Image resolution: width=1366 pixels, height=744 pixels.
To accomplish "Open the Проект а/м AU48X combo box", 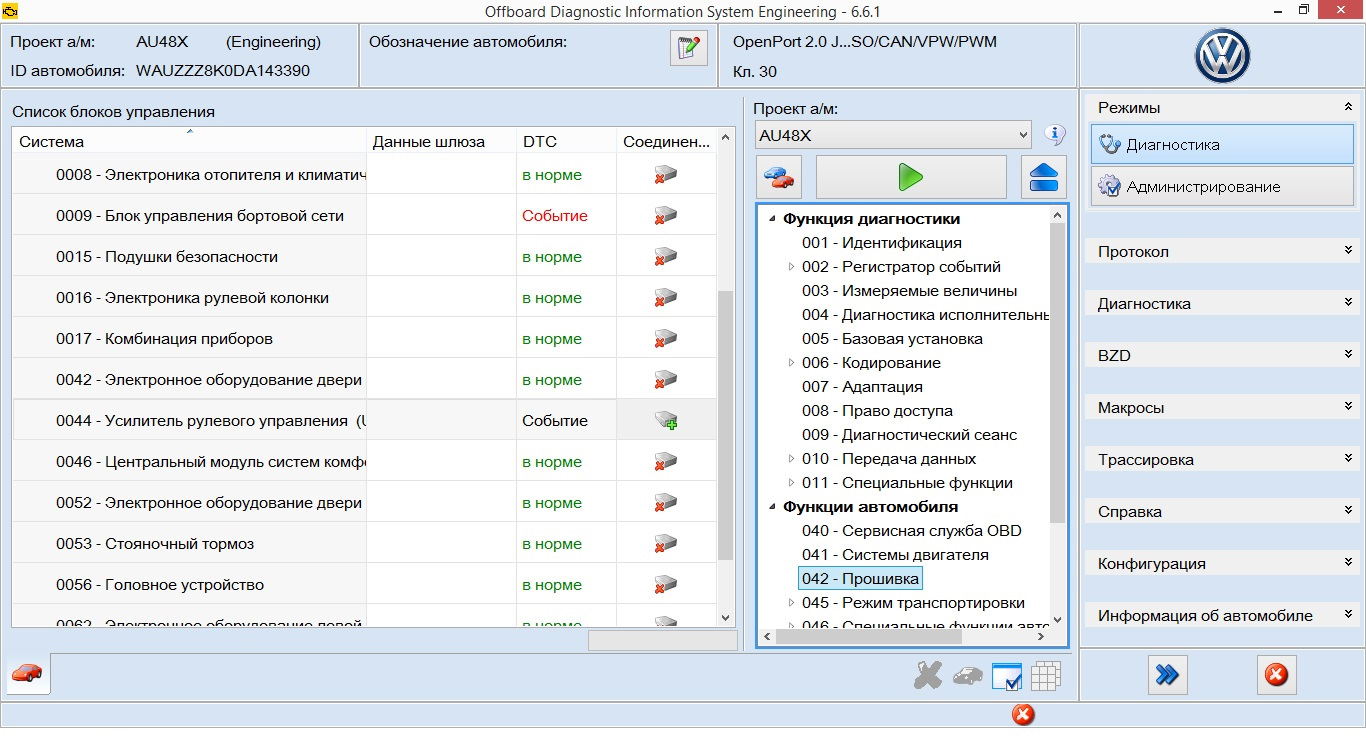I will click(893, 134).
